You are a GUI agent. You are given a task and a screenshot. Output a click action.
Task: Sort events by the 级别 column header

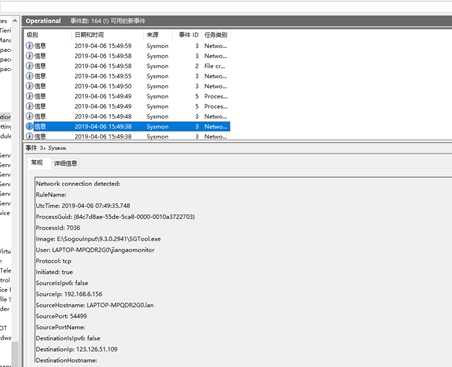32,35
